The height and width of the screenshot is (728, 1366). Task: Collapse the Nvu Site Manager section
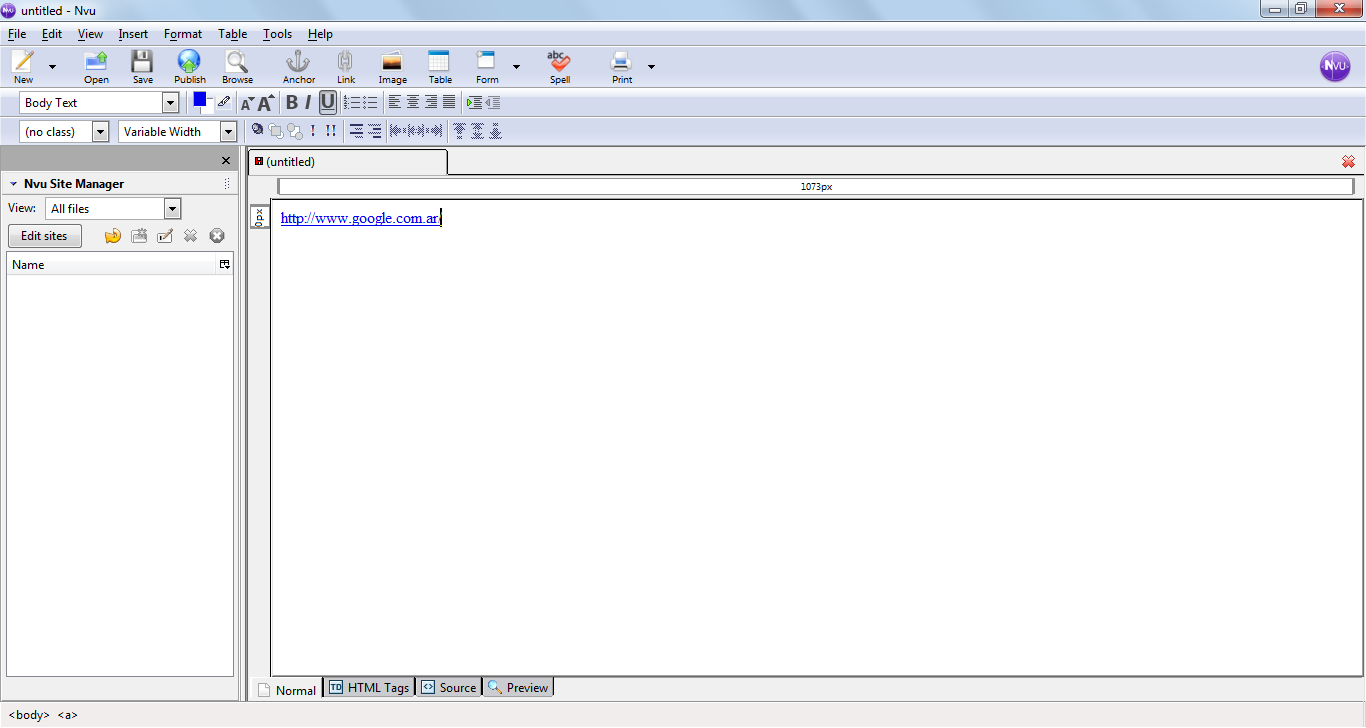pos(14,184)
